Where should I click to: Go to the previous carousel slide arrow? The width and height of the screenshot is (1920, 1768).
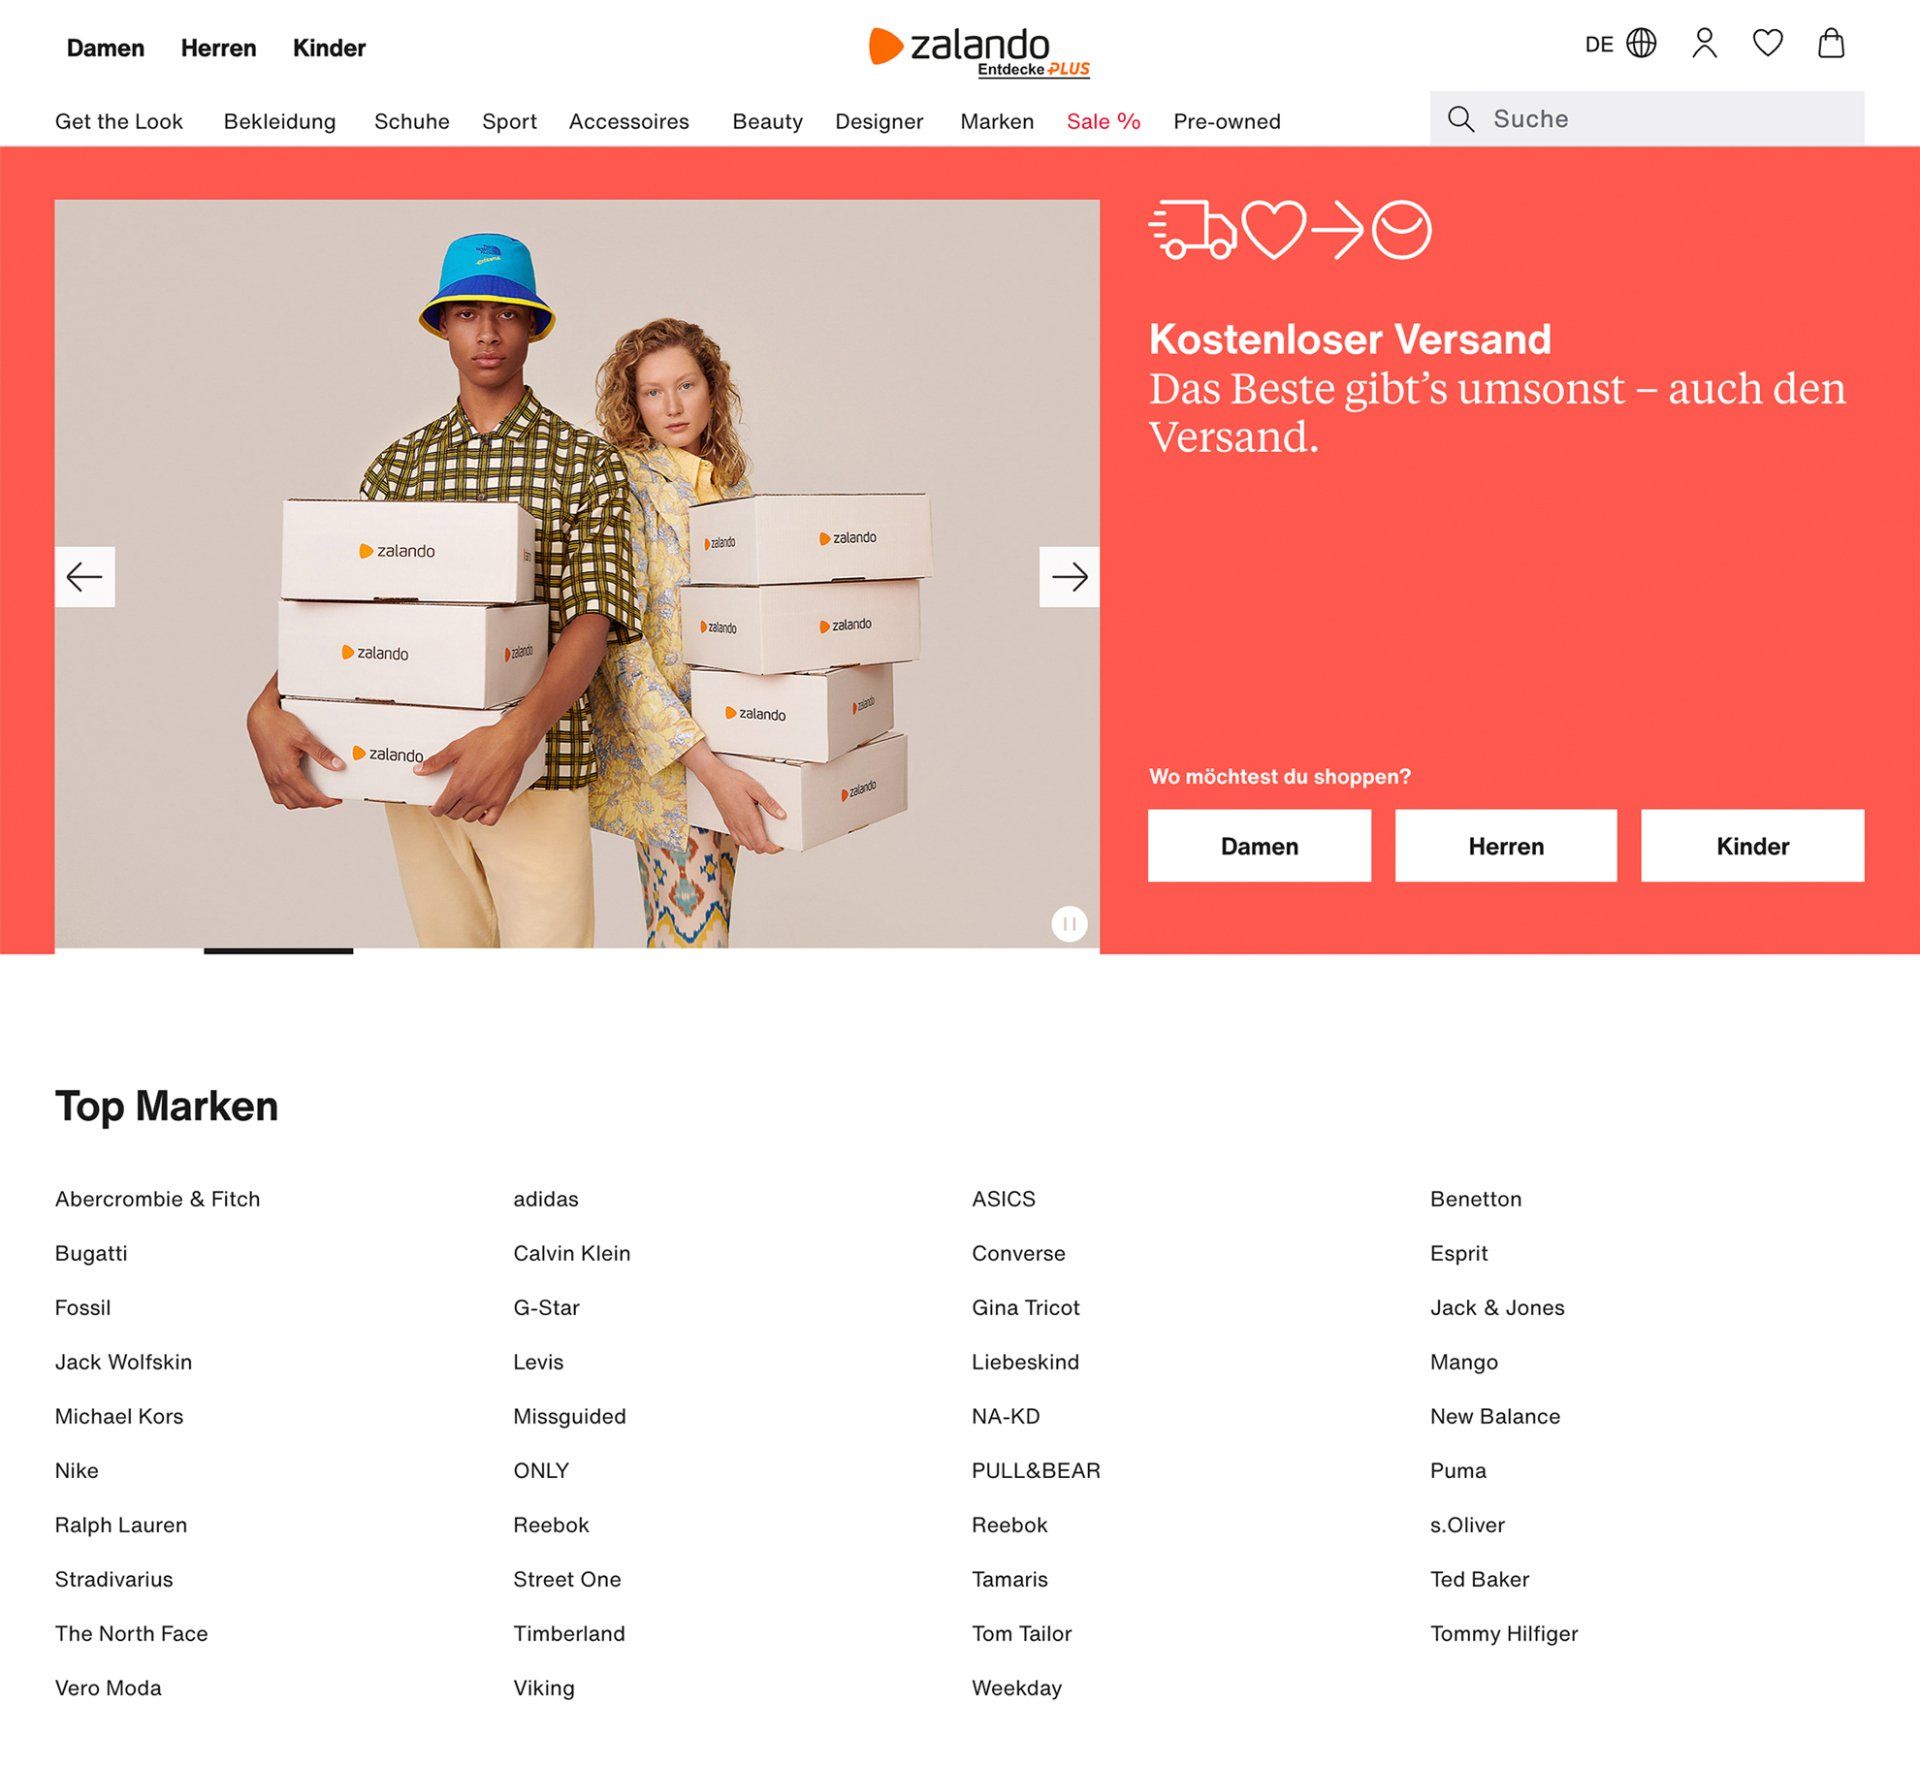point(85,577)
